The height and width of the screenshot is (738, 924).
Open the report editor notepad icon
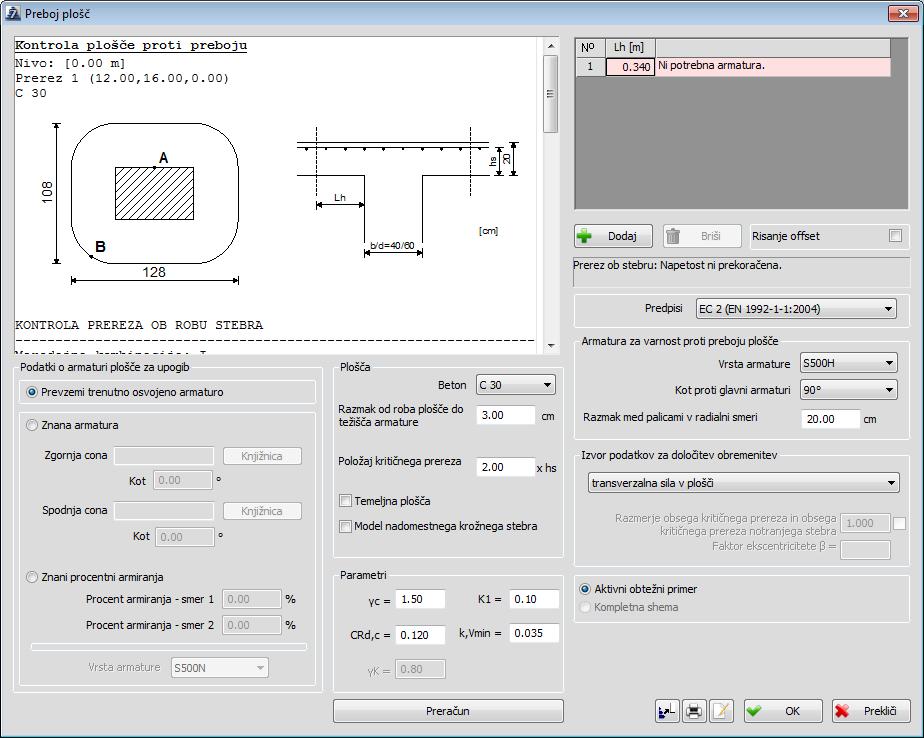point(721,711)
